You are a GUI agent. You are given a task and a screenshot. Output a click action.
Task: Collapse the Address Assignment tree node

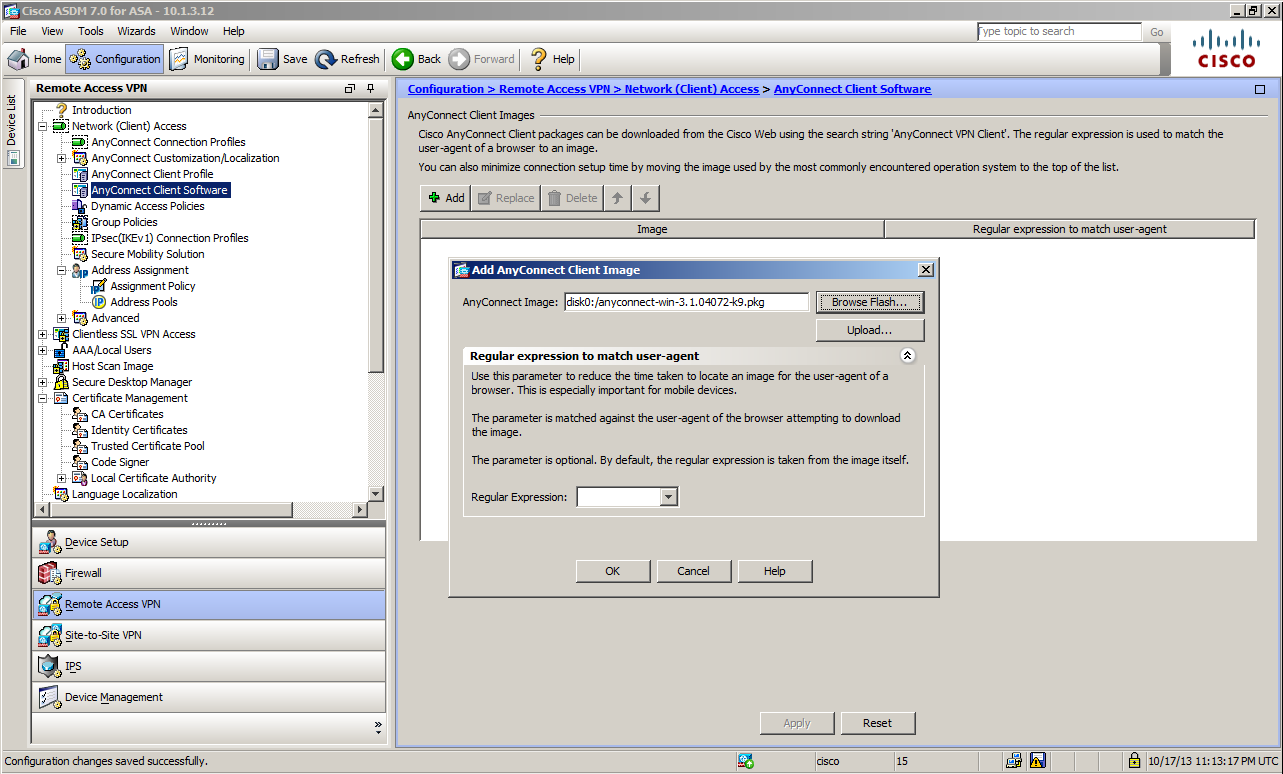pos(62,270)
